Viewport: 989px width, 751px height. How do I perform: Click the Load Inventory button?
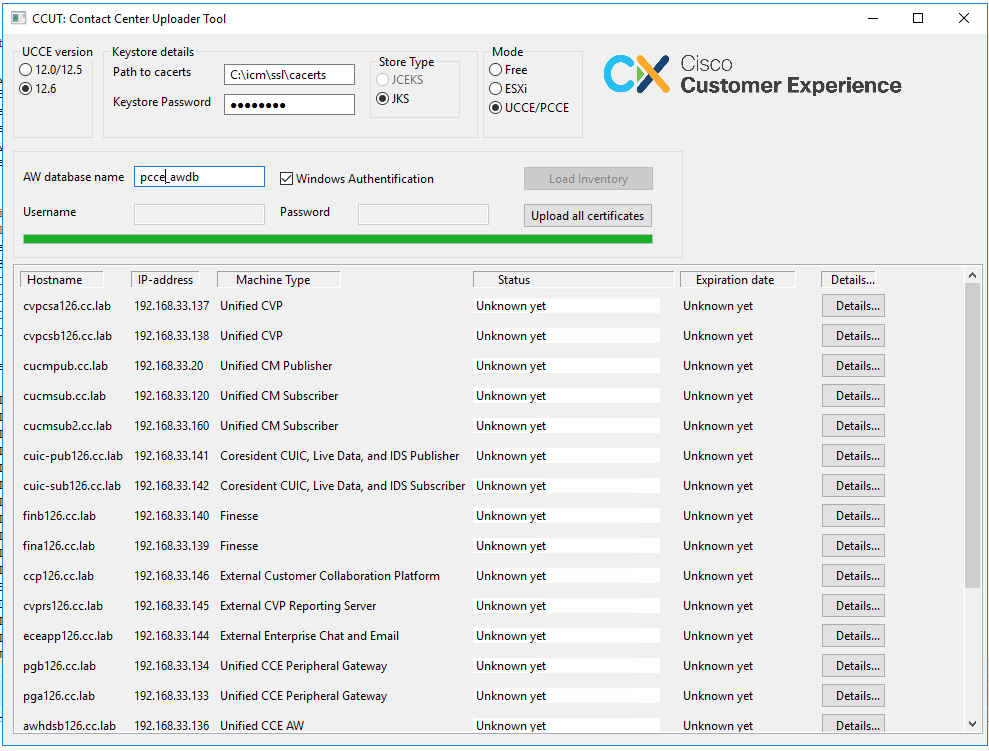point(588,179)
